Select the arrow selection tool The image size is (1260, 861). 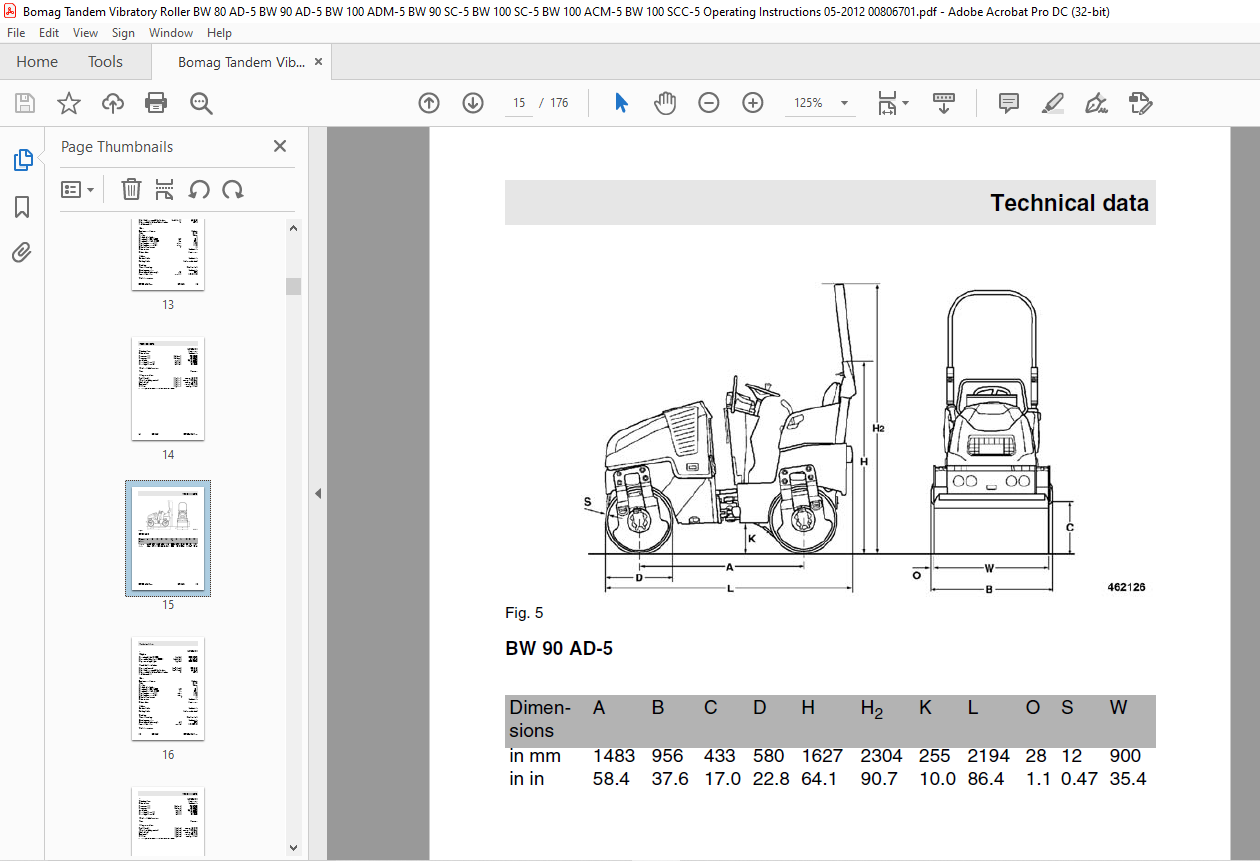(621, 103)
